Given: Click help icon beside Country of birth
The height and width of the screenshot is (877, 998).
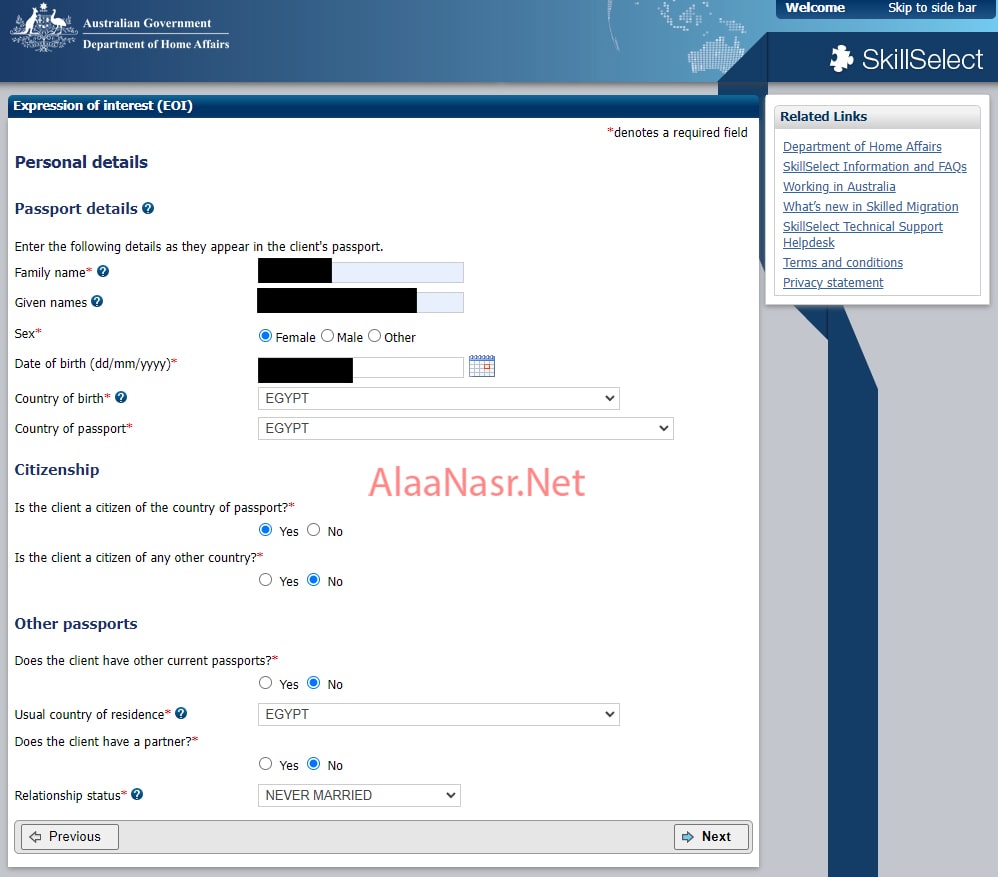Looking at the screenshot, I should point(121,398).
